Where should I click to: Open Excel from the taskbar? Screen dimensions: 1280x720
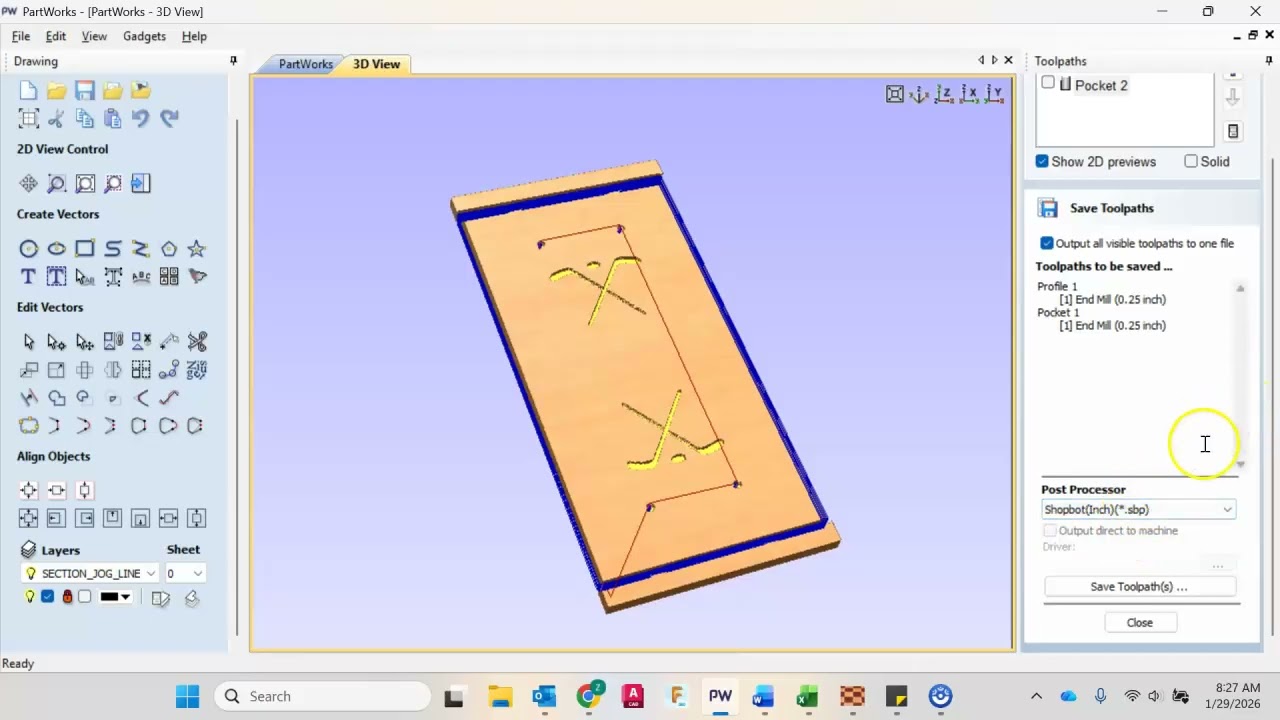point(807,696)
